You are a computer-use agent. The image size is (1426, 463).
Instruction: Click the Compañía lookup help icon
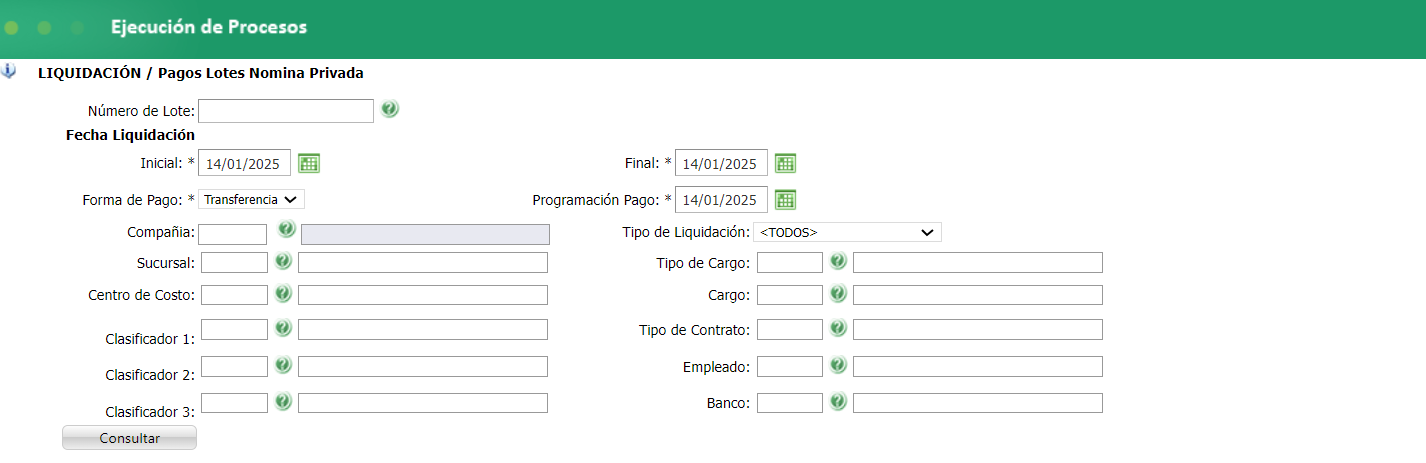pos(287,230)
